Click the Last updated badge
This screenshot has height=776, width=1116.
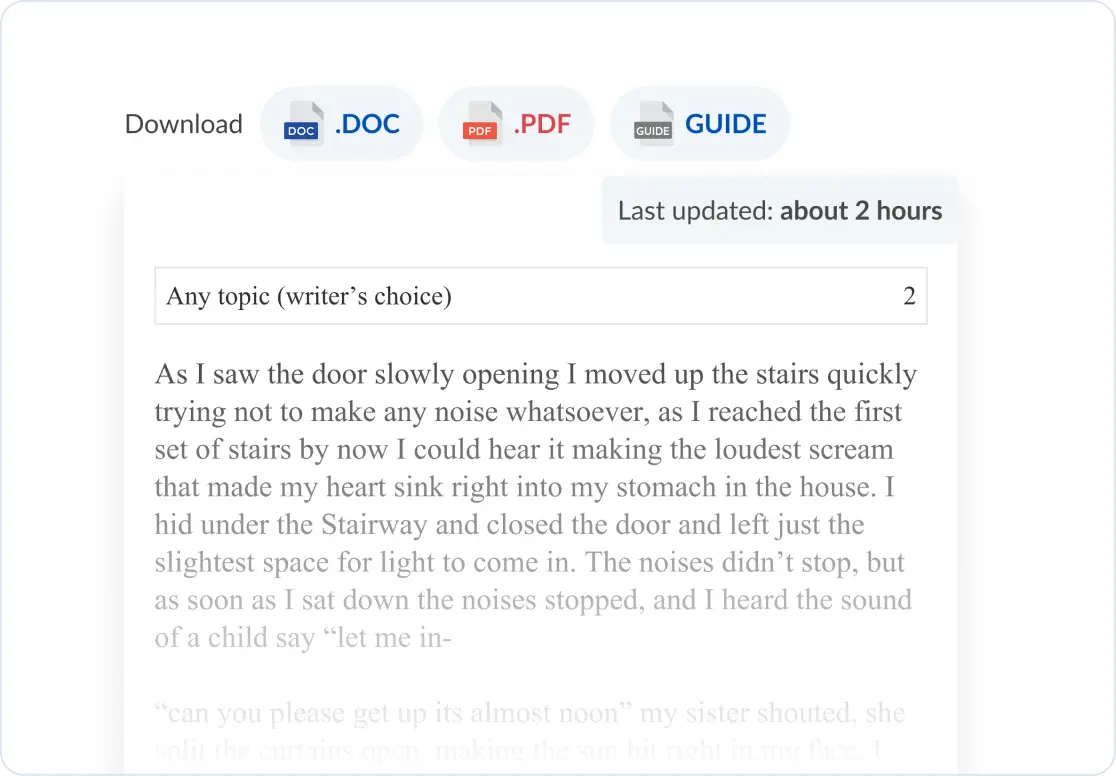tap(780, 211)
